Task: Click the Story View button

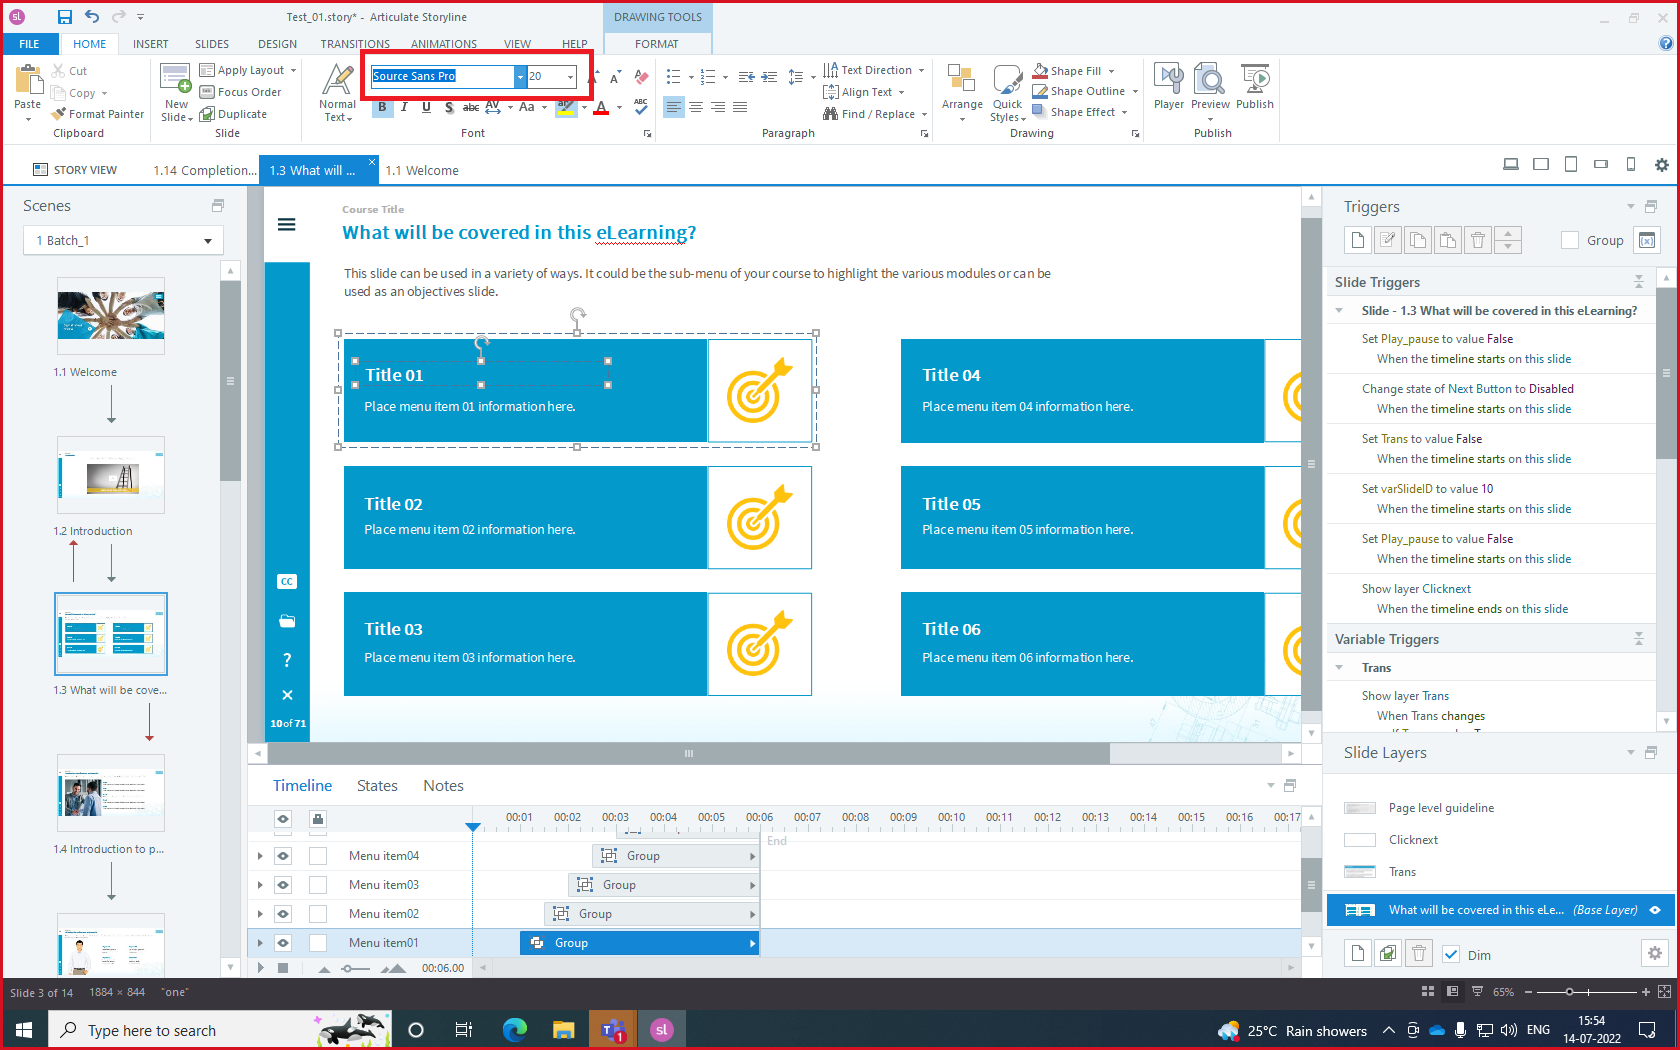Action: coord(75,170)
